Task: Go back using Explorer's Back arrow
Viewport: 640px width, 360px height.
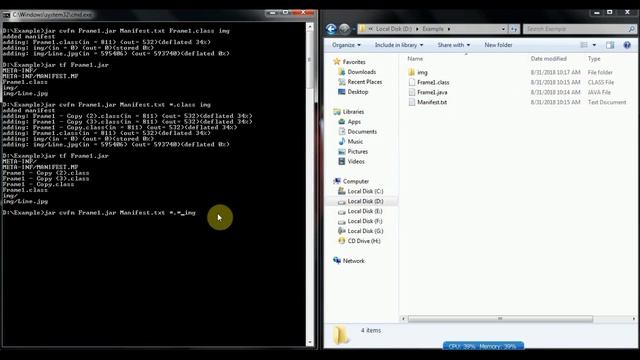Action: [331, 29]
